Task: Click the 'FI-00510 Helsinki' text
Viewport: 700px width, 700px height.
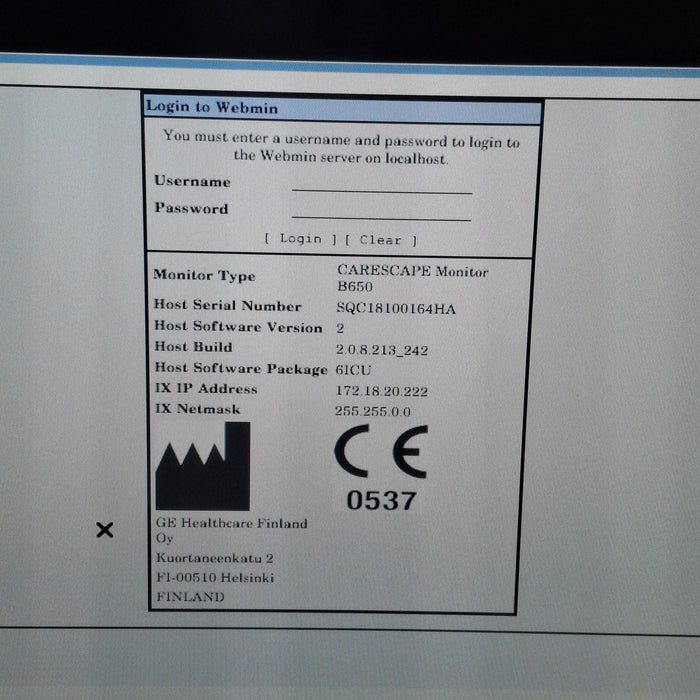Action: [x=215, y=577]
